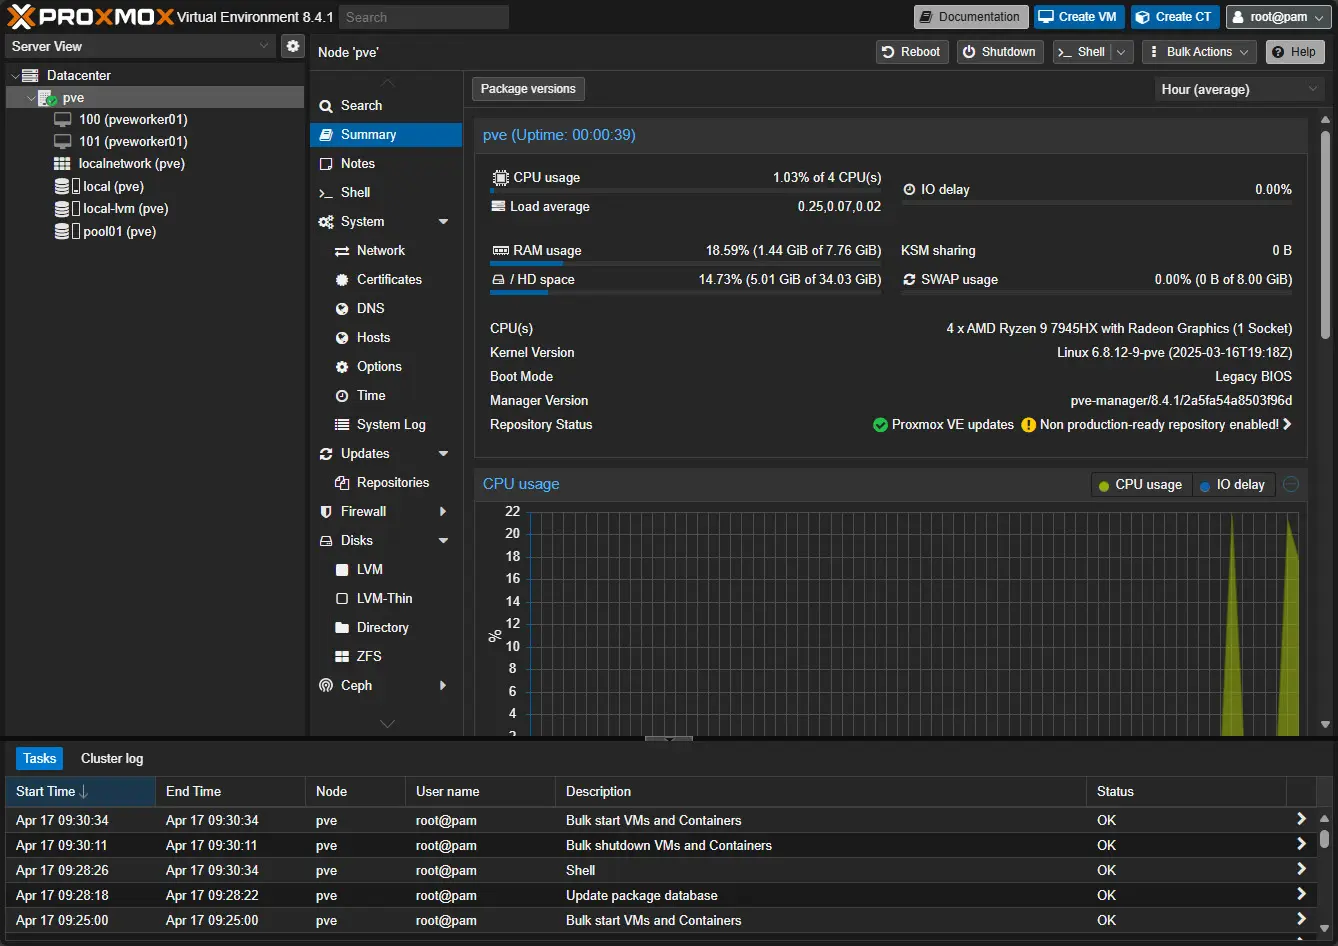Image resolution: width=1338 pixels, height=946 pixels.
Task: Toggle CPU usage series in chart legend
Action: coord(1140,484)
